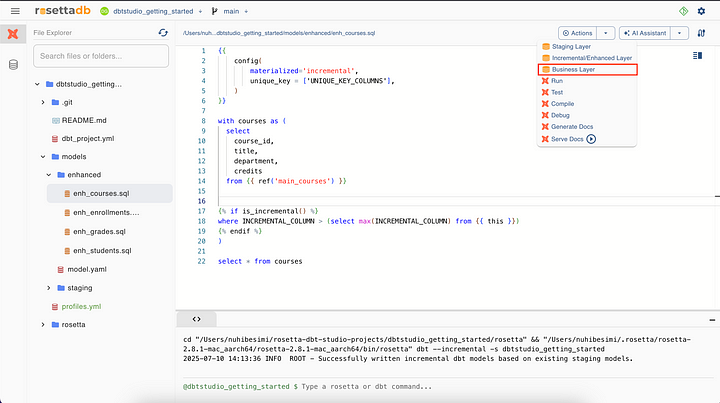Click the Debug dbt icon
The image size is (720, 403).
[x=545, y=115]
